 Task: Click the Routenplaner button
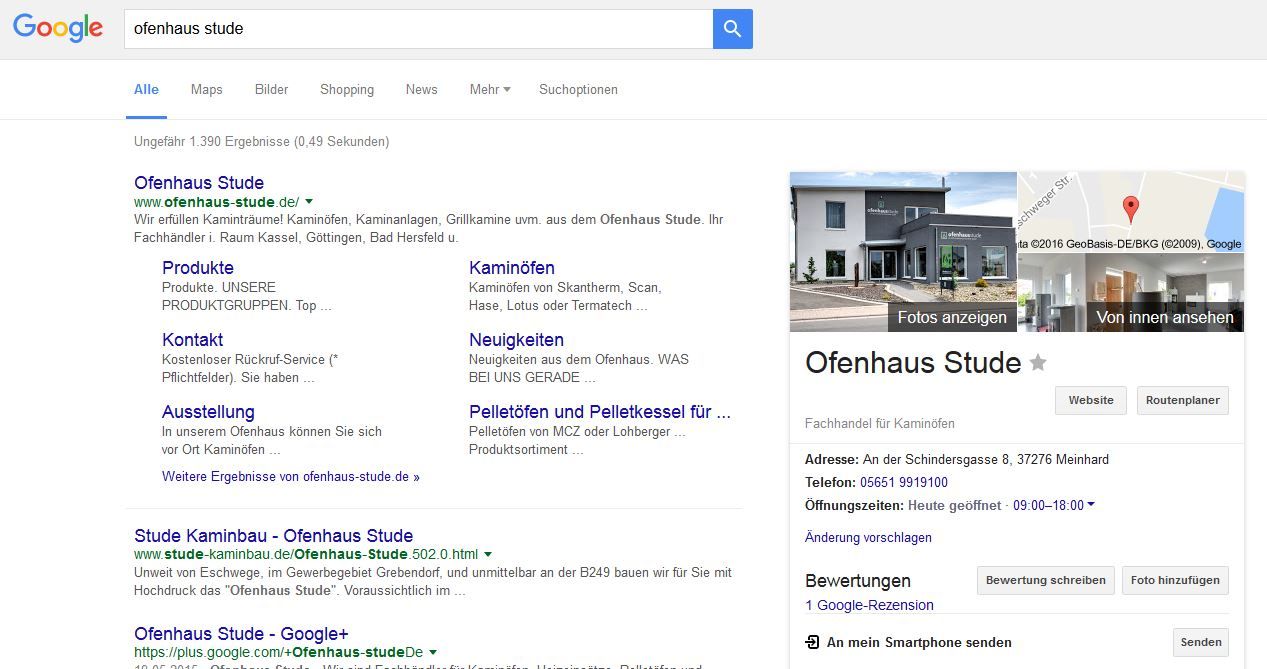click(1183, 400)
